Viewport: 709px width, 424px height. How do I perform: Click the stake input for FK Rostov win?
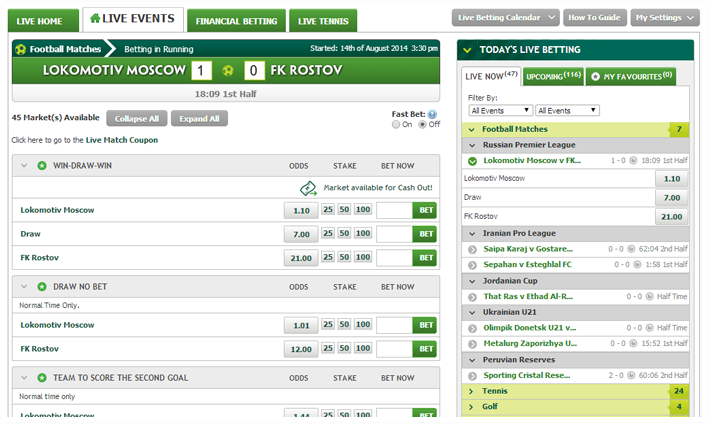point(393,258)
